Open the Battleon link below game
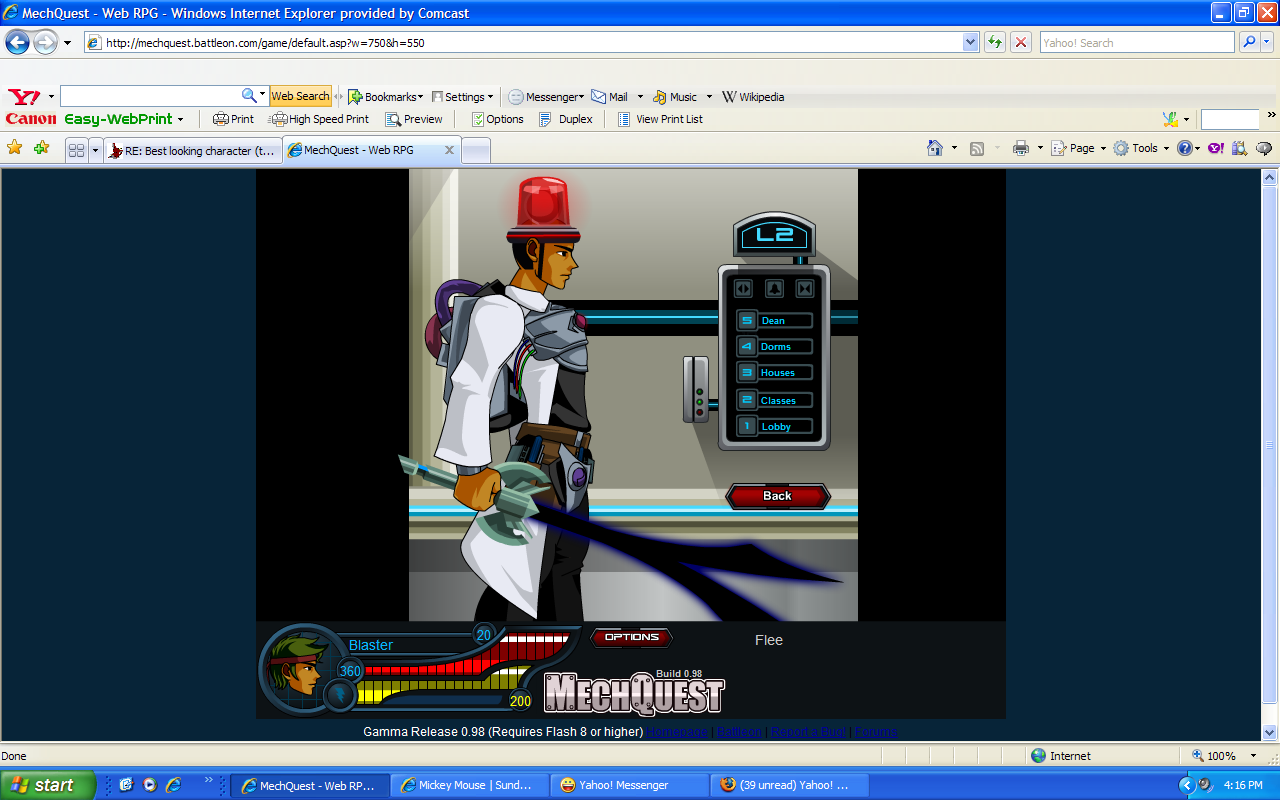 point(740,732)
